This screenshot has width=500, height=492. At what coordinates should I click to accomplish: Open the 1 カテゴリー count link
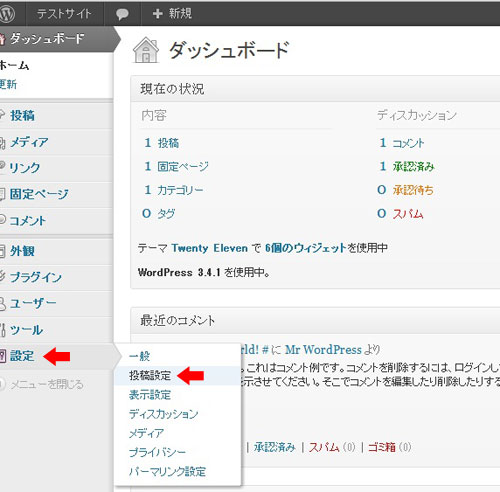click(174, 190)
